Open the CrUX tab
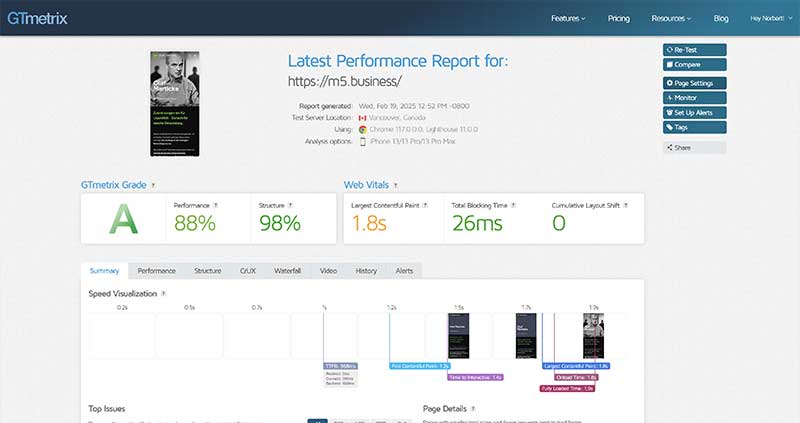This screenshot has height=423, width=800. [x=247, y=270]
